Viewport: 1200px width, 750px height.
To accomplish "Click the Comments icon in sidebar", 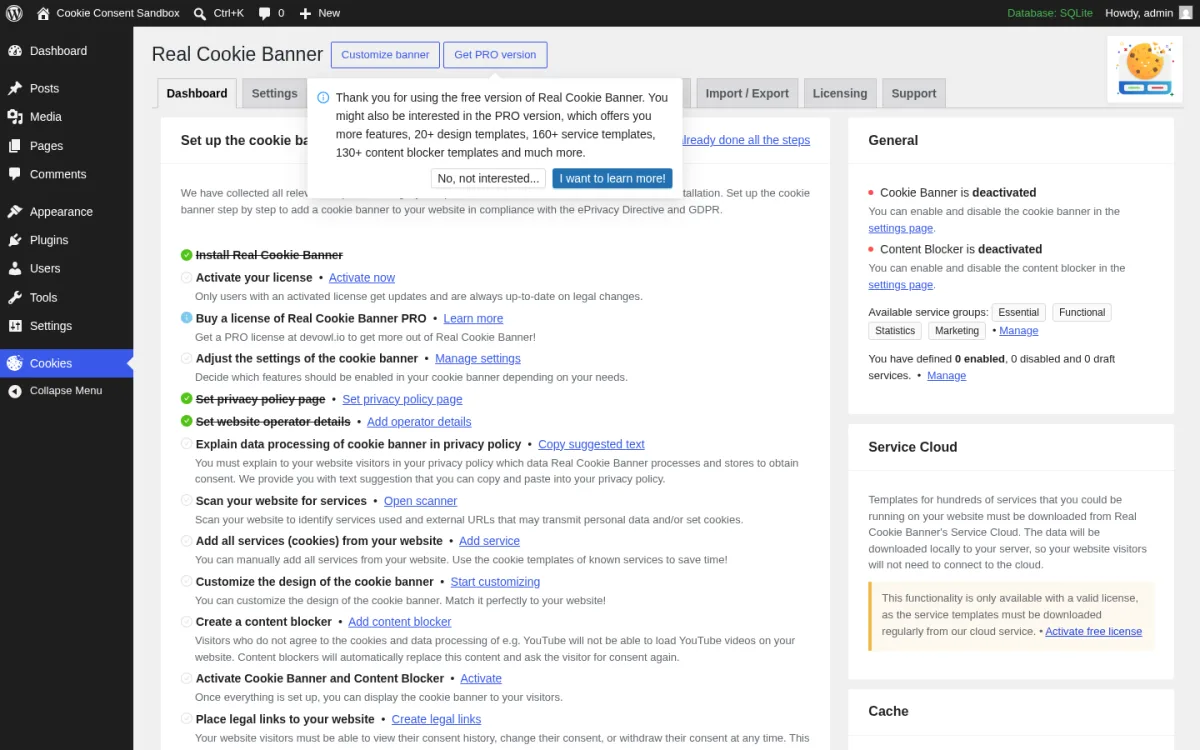I will click(15, 174).
